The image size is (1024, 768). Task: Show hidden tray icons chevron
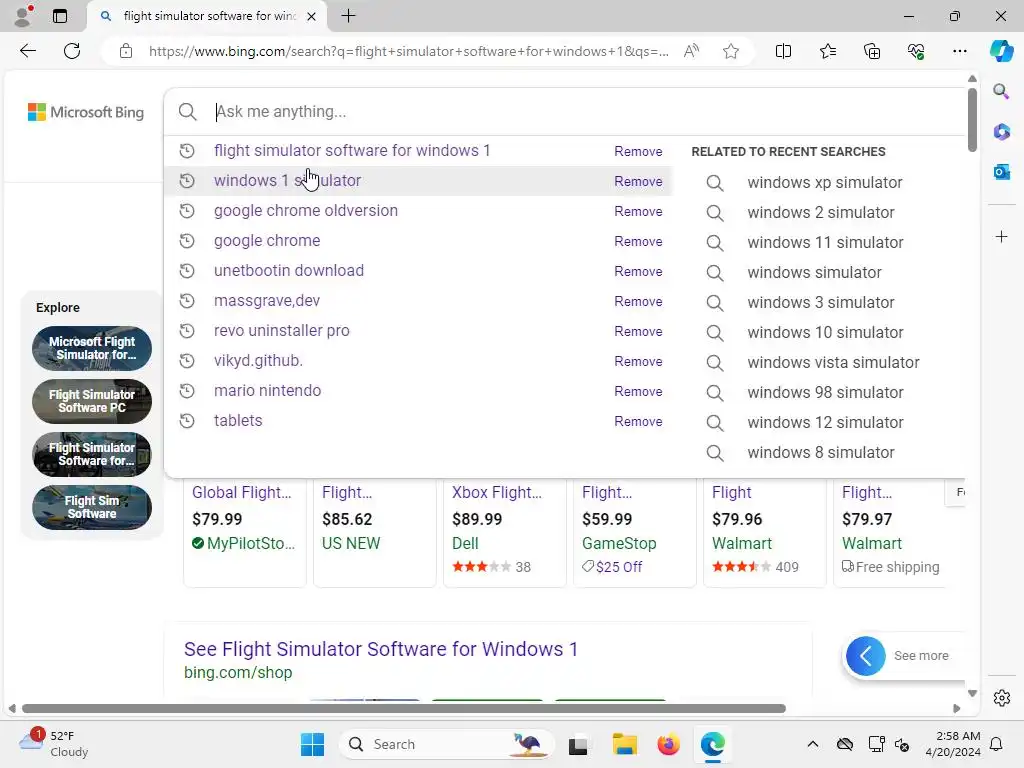coord(812,744)
